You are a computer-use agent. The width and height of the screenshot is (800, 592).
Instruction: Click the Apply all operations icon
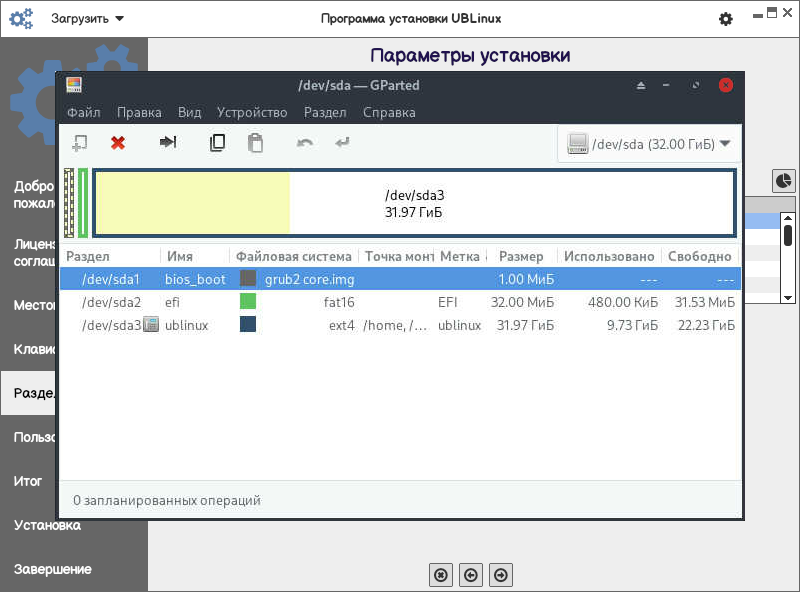pyautogui.click(x=342, y=142)
